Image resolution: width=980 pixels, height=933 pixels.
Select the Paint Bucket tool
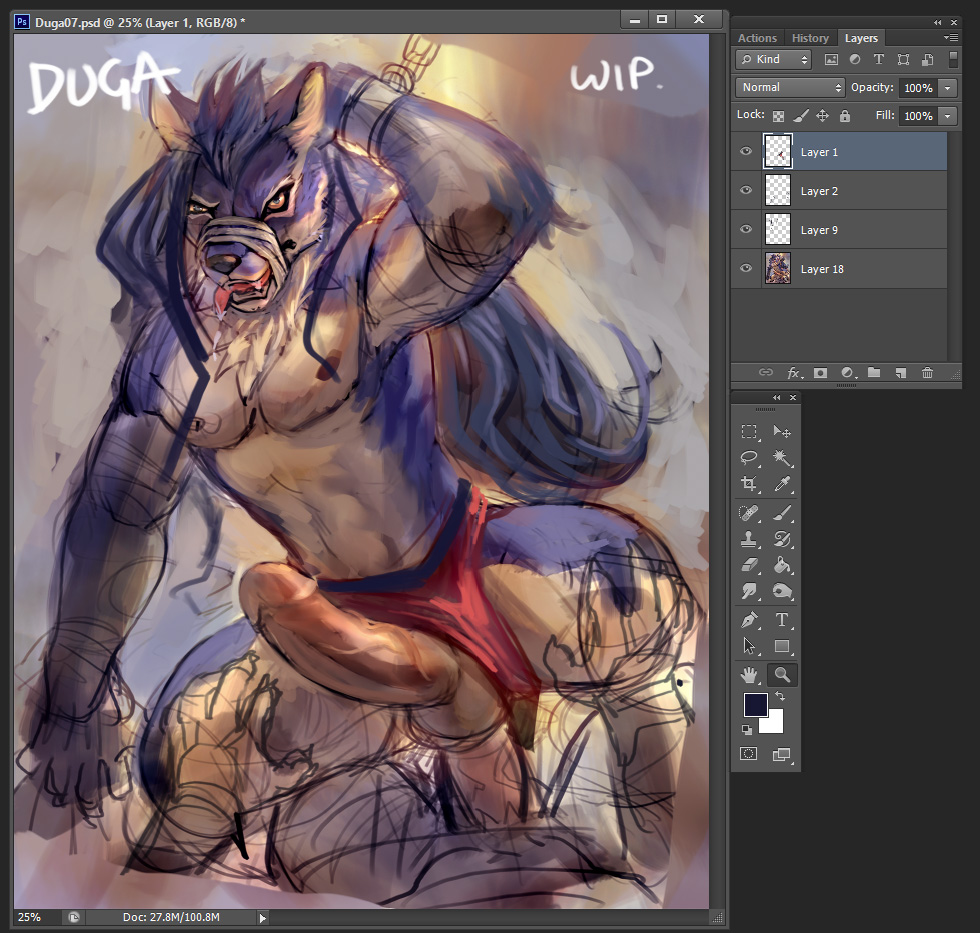pyautogui.click(x=782, y=565)
